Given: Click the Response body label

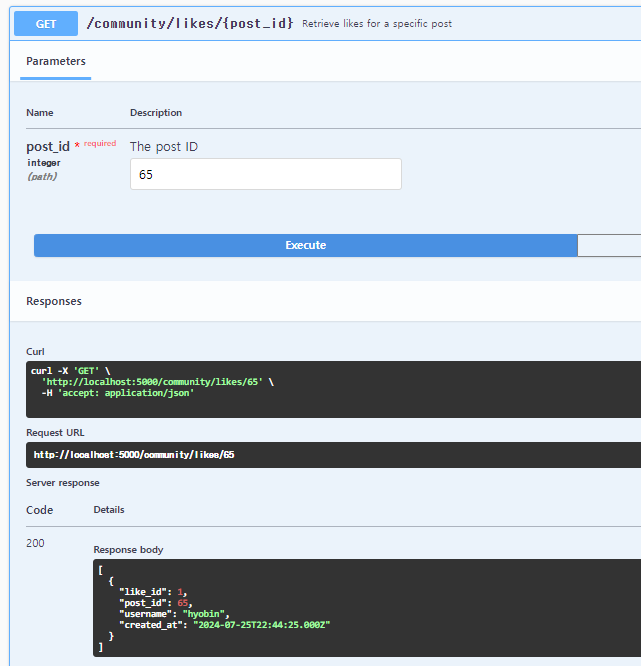Looking at the screenshot, I should click(x=128, y=550).
